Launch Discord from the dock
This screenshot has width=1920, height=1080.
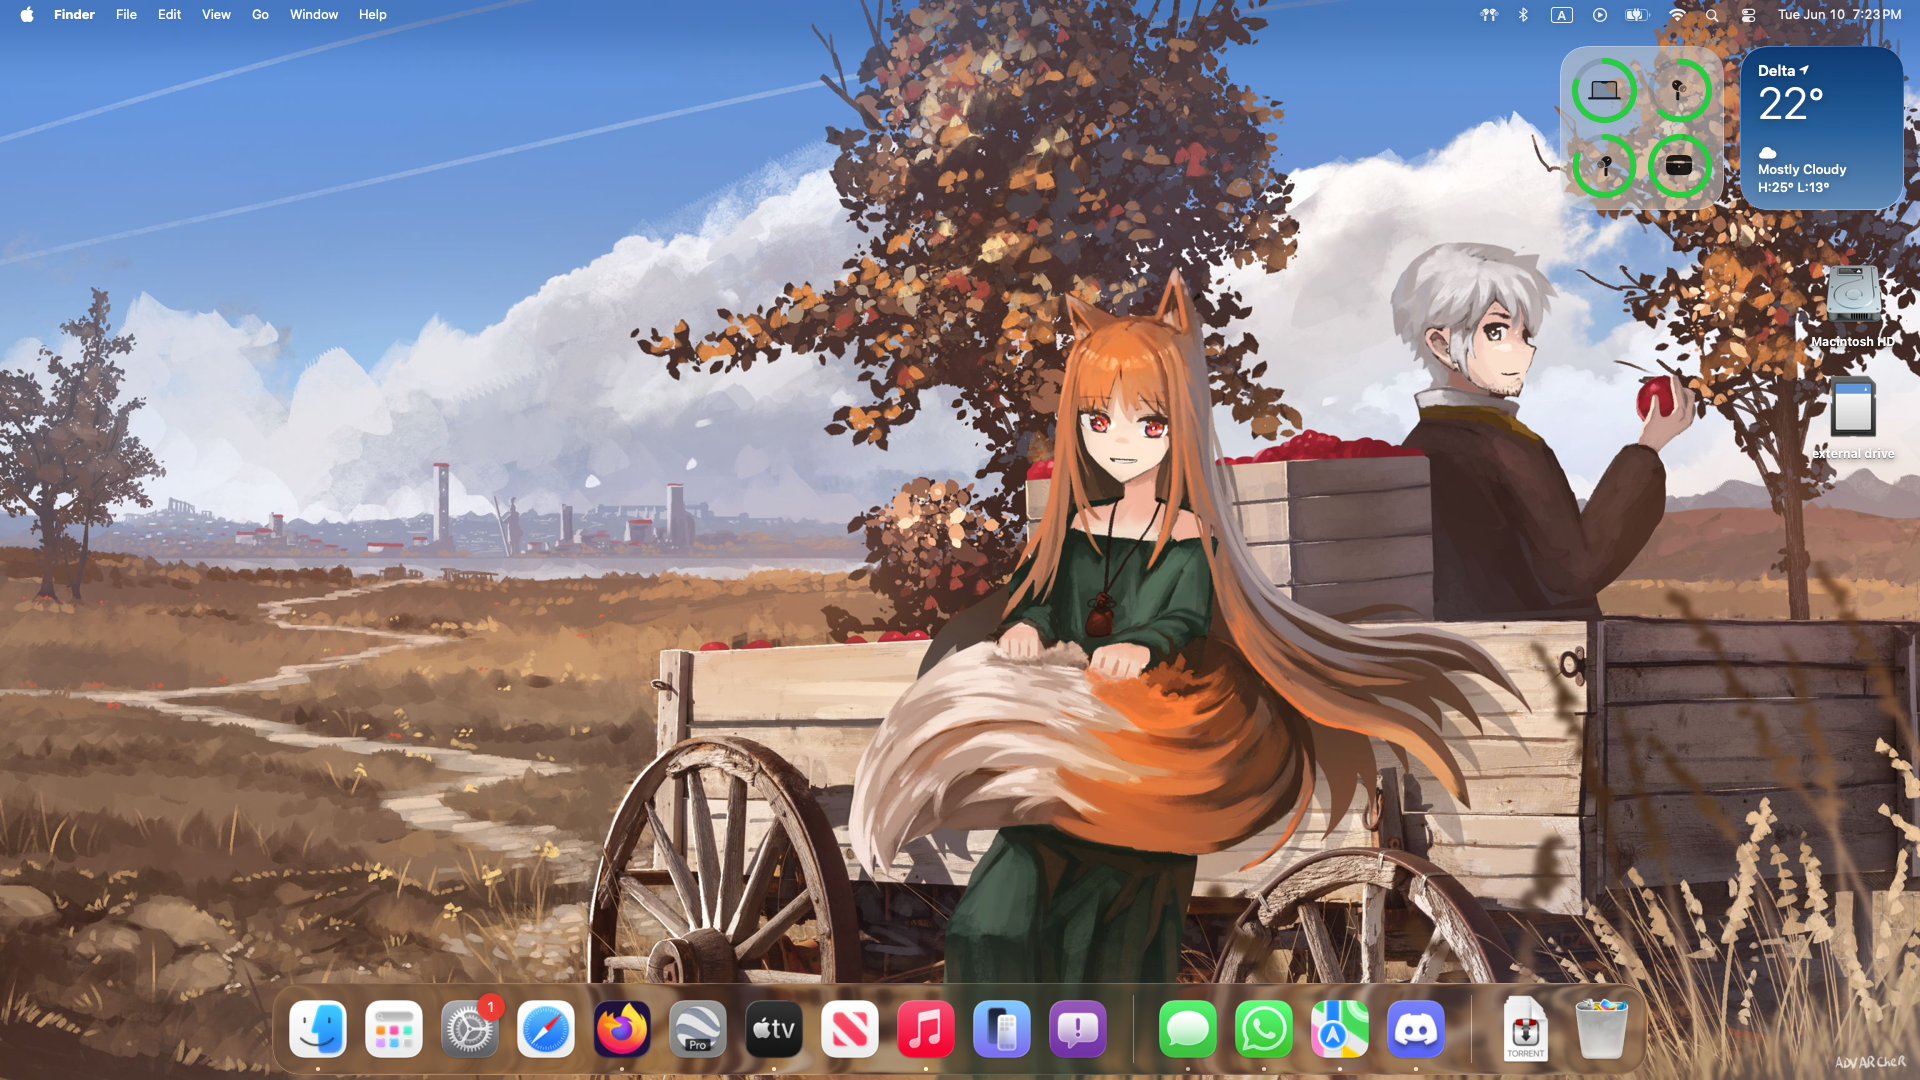coord(1416,1029)
